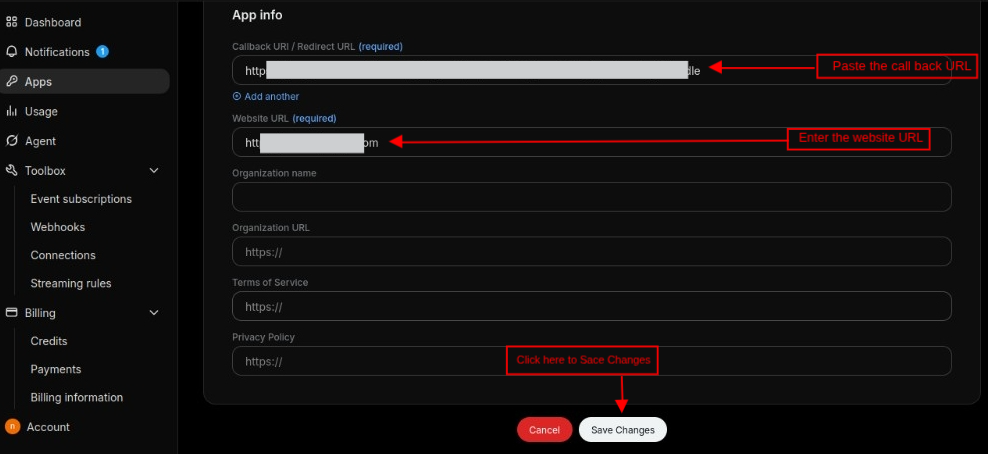Collapse the Toolbox section chevron
The image size is (988, 454).
[154, 171]
